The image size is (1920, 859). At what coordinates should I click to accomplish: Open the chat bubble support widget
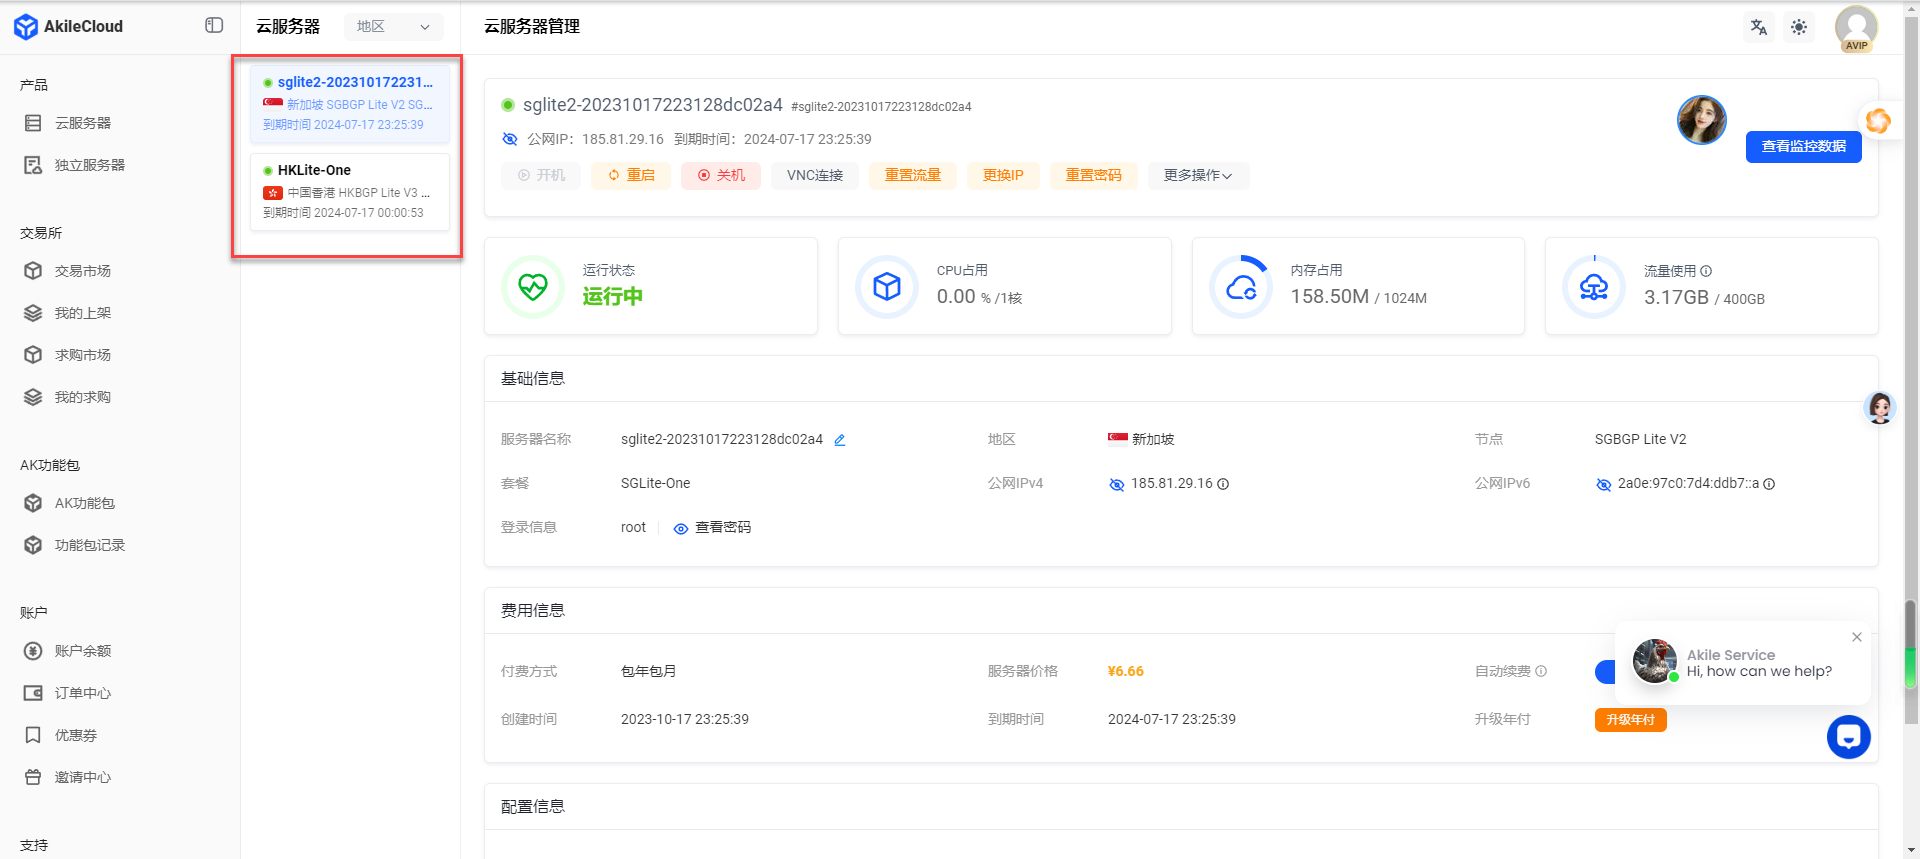coord(1849,737)
